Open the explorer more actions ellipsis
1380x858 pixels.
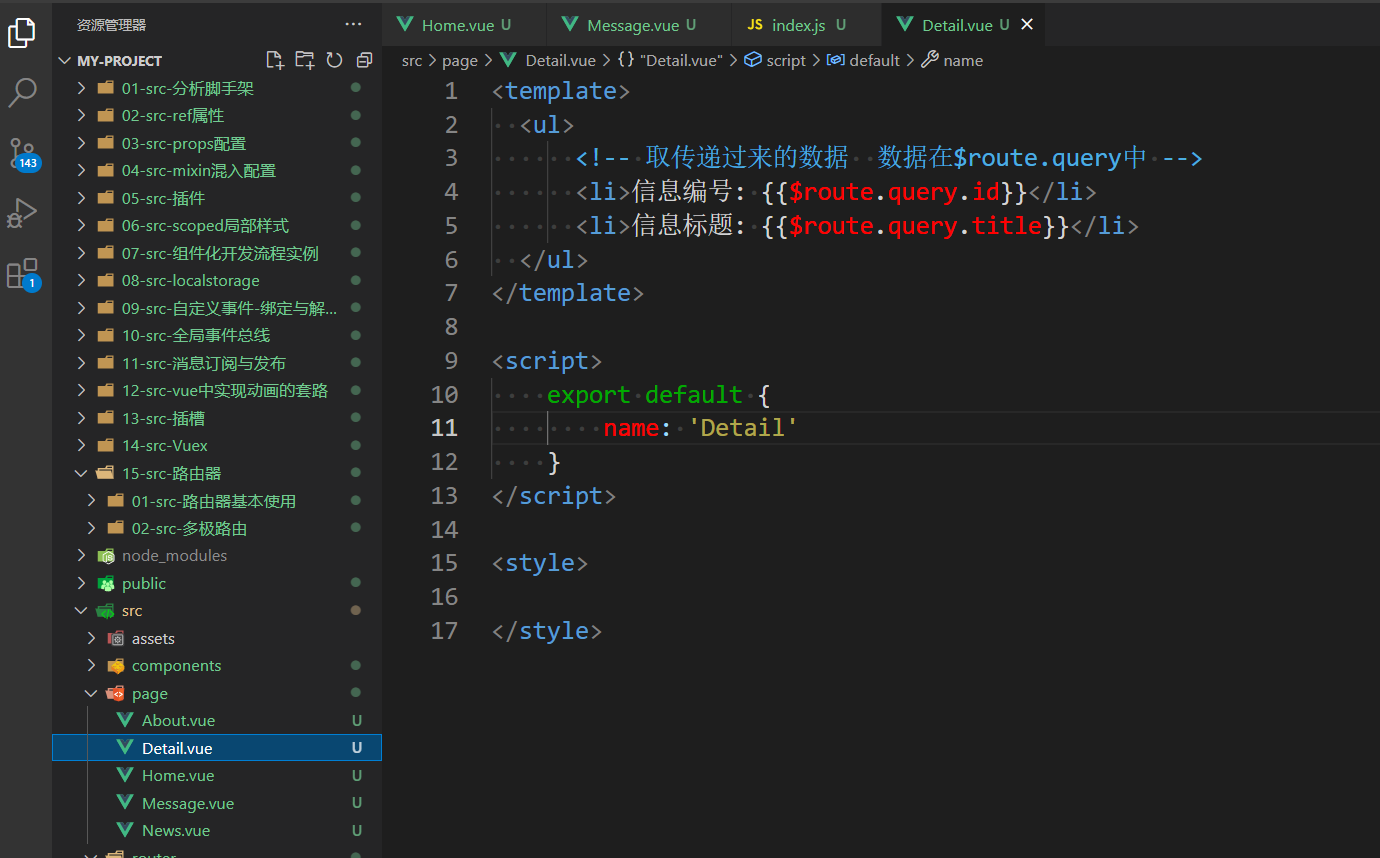click(354, 24)
